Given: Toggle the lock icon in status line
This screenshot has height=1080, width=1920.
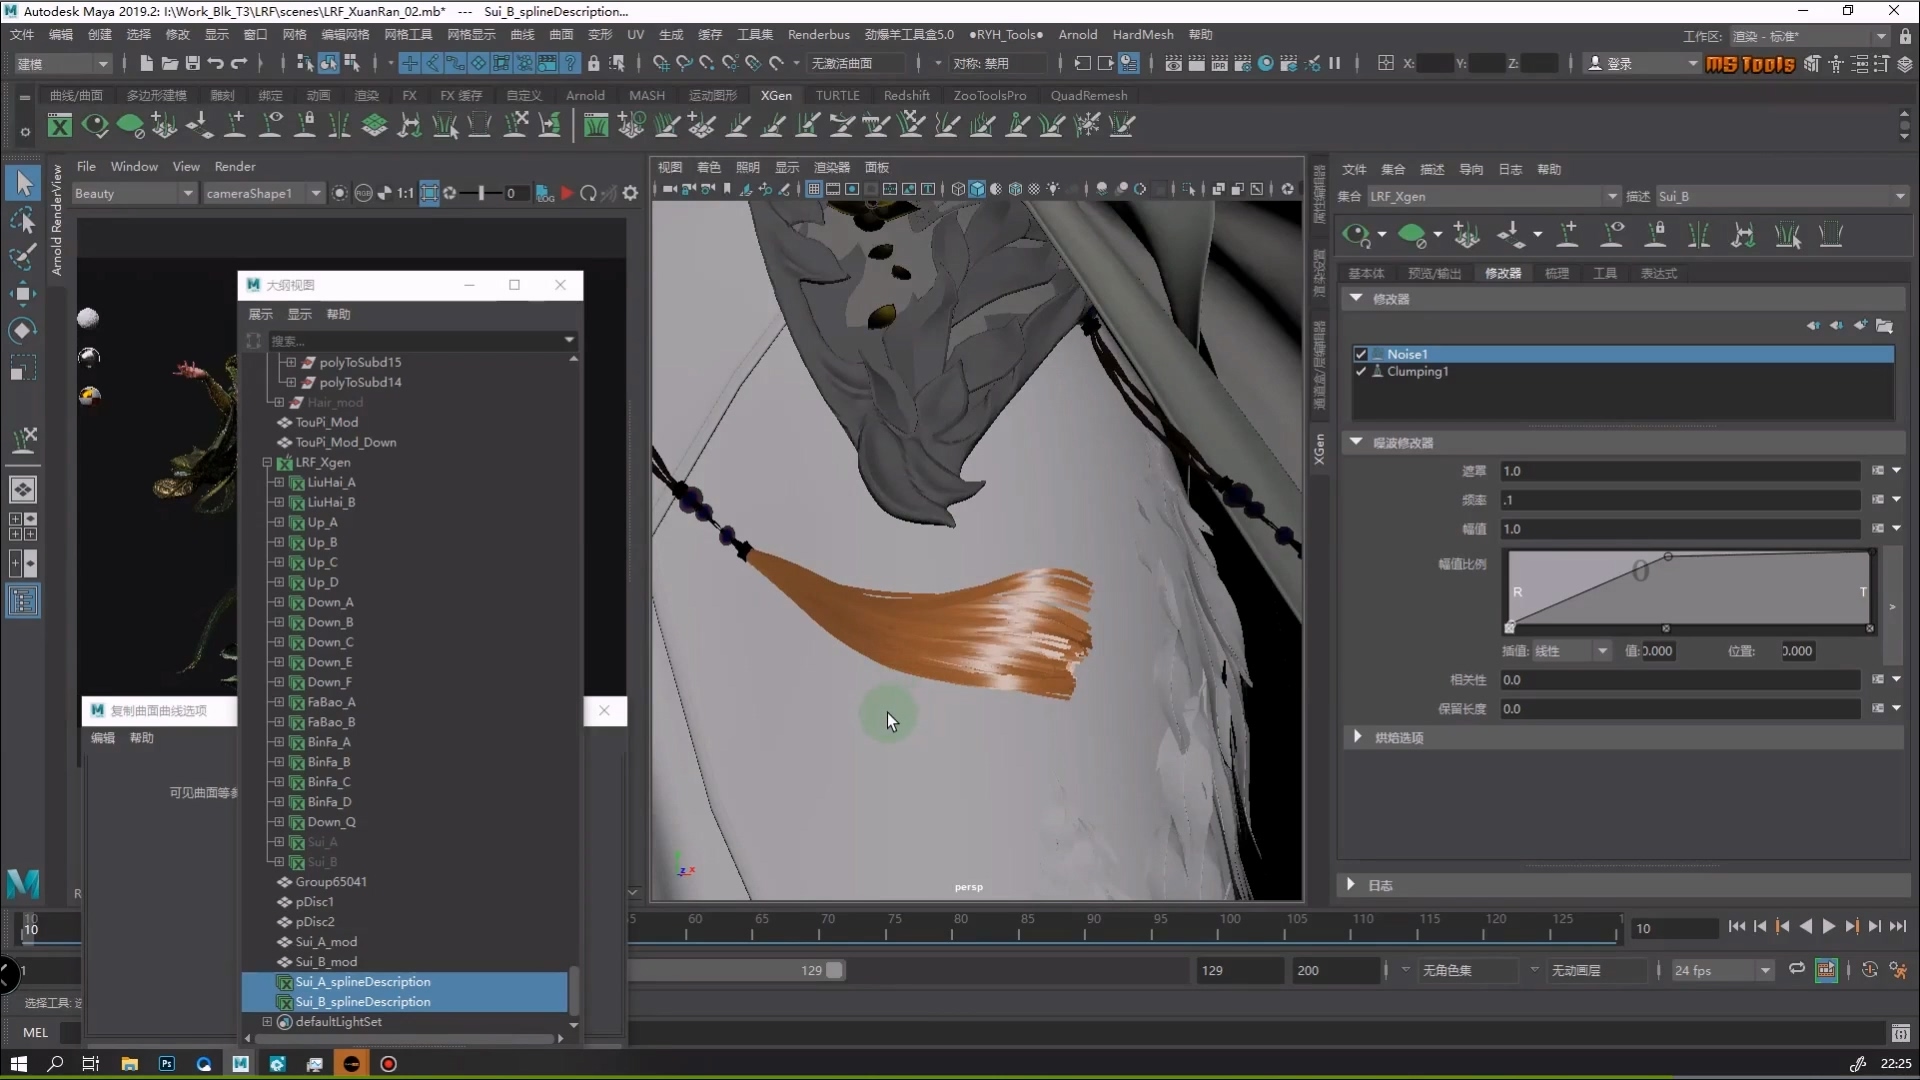Looking at the screenshot, I should tap(594, 63).
